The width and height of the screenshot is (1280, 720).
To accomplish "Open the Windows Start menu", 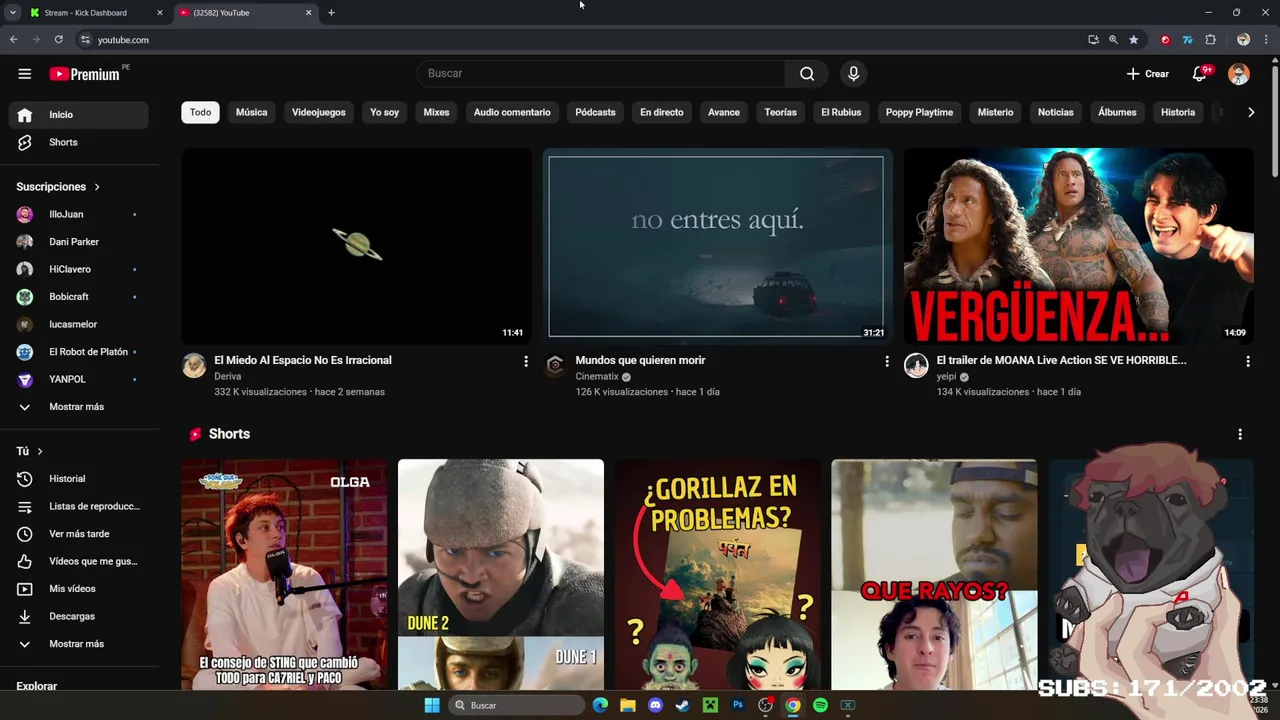I will point(432,705).
